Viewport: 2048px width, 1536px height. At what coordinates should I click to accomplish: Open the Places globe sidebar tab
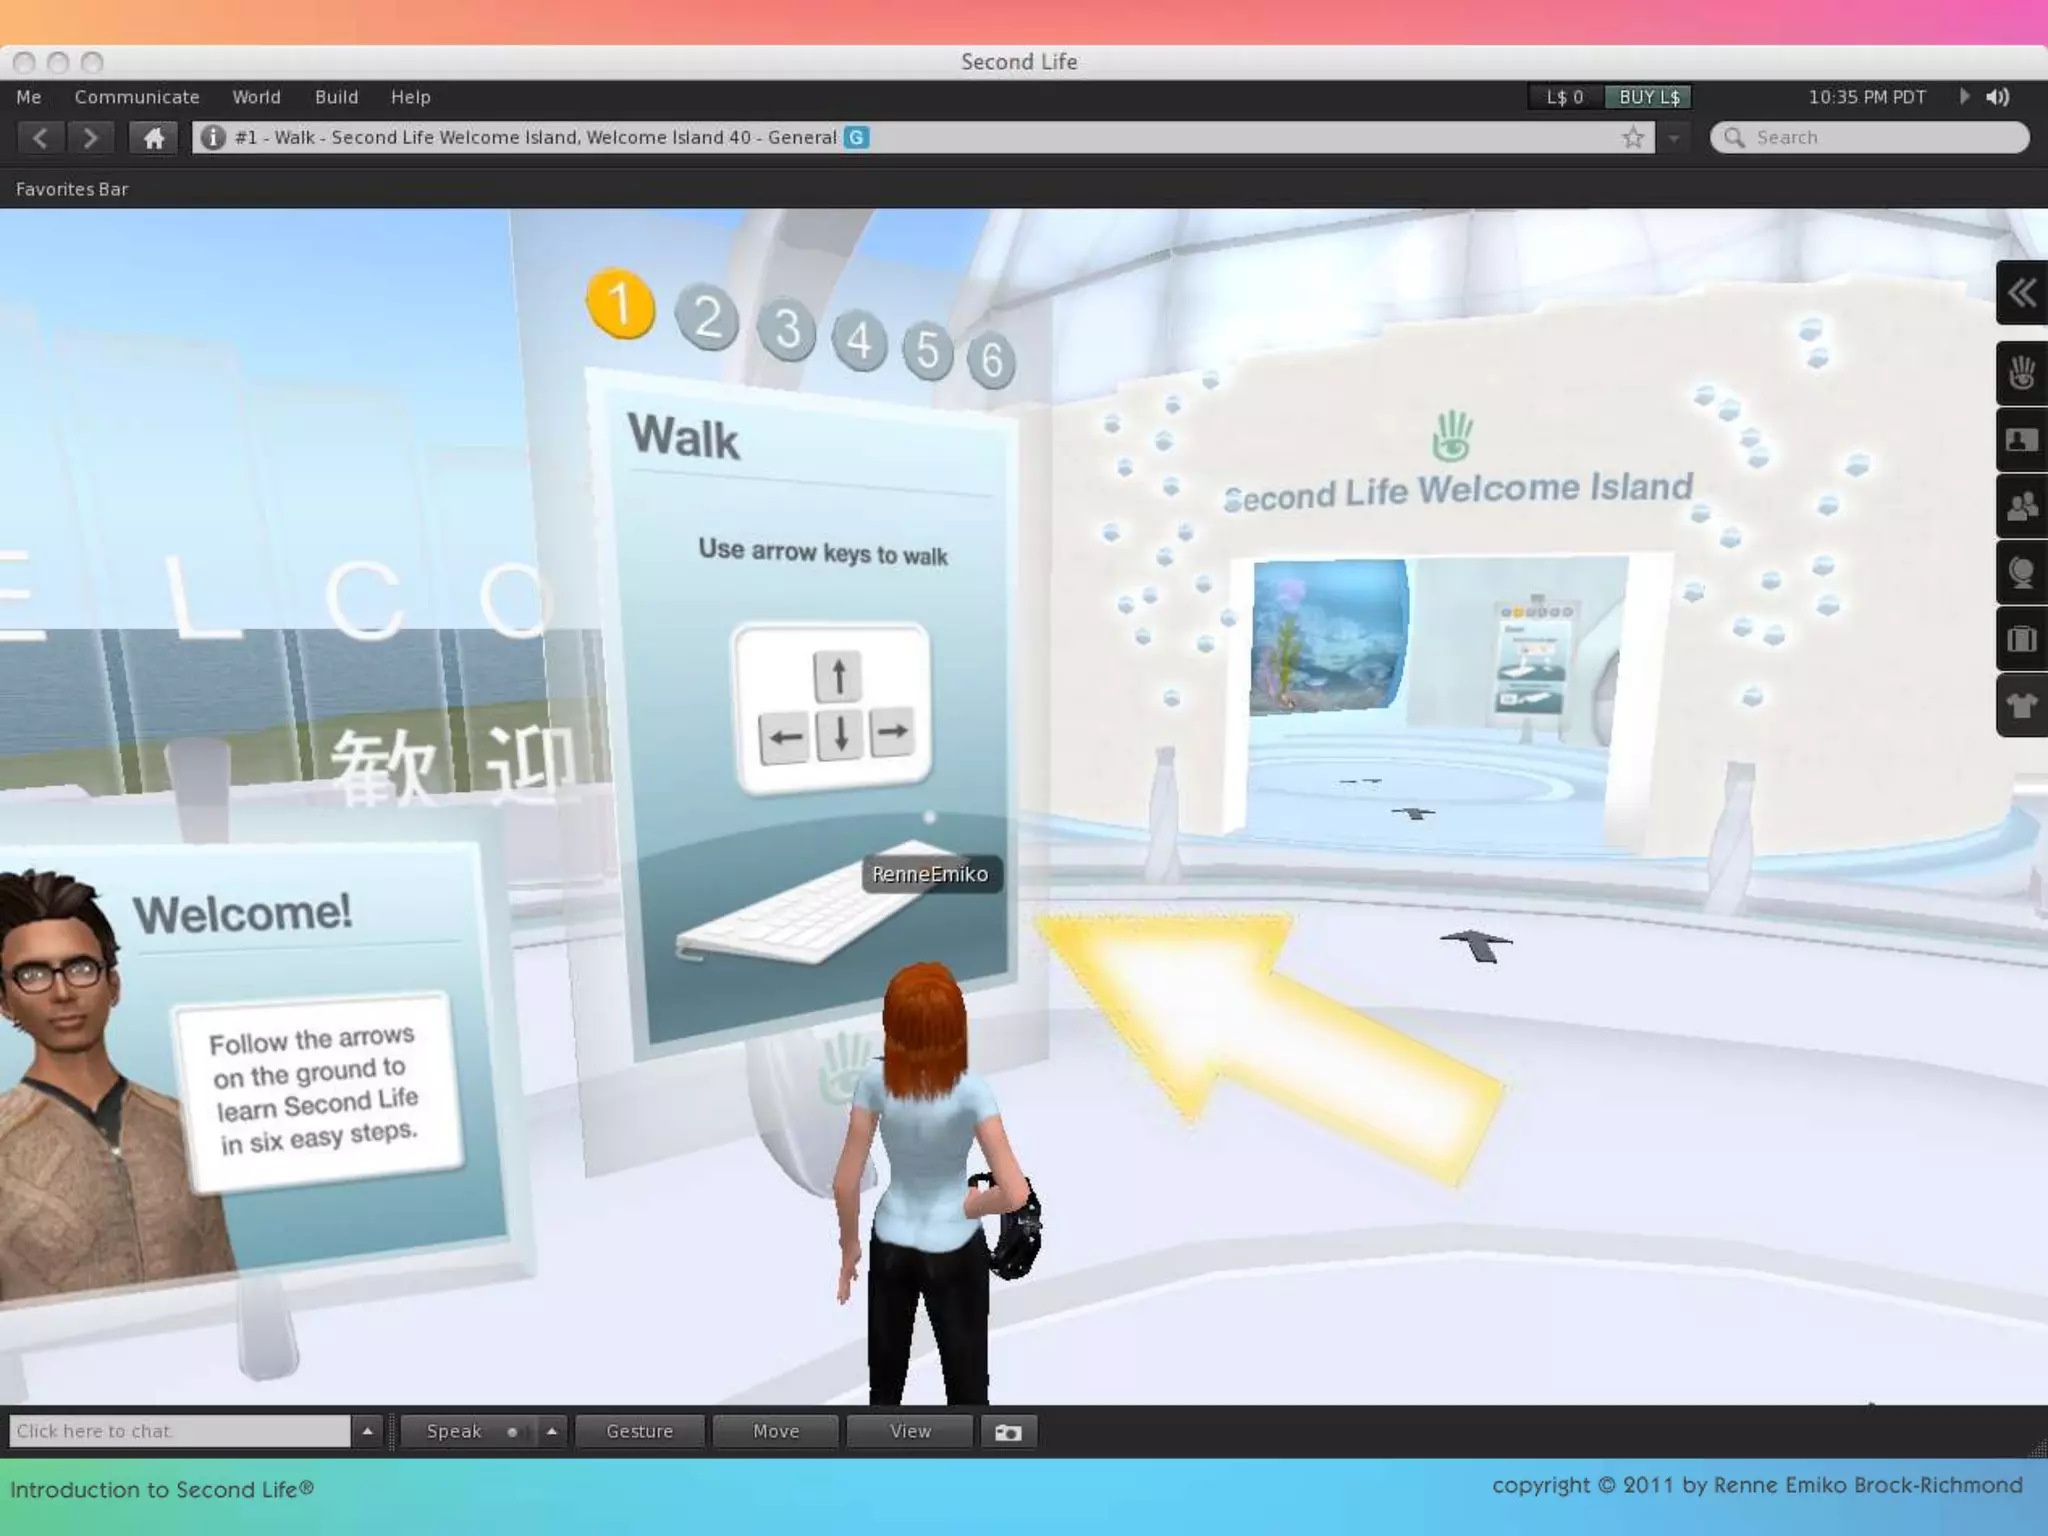point(2022,573)
